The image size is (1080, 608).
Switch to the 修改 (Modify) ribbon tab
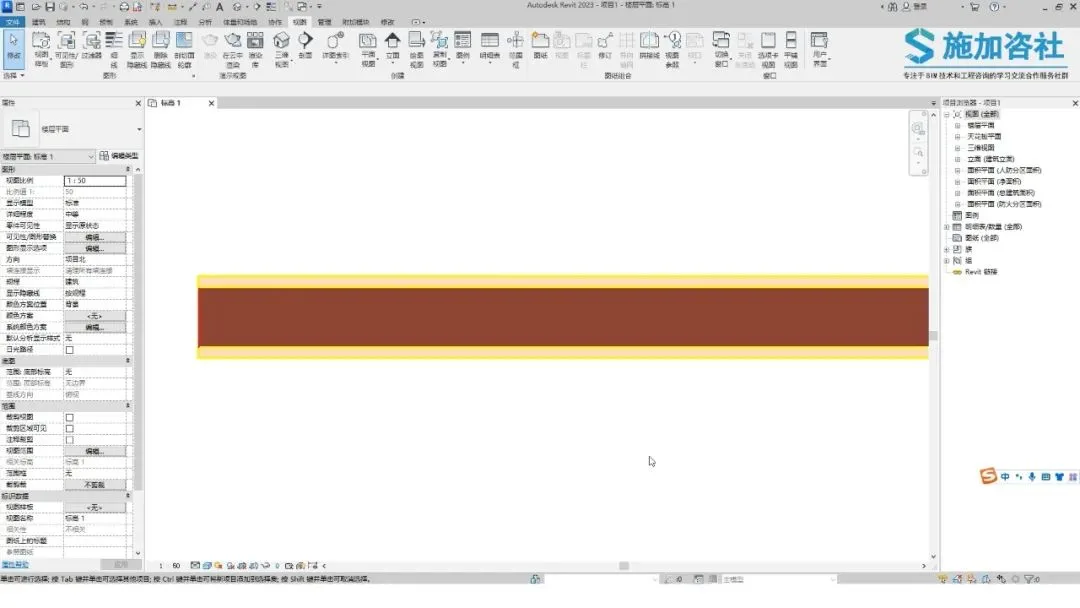pos(388,22)
